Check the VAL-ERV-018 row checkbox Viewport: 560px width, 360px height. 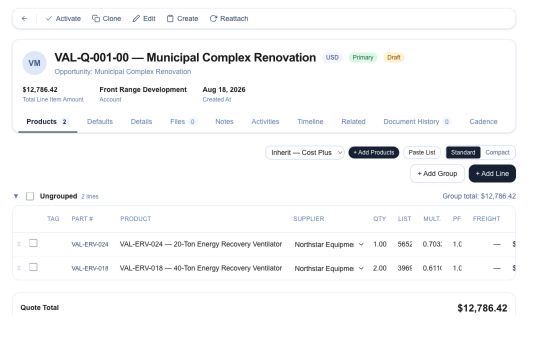tap(33, 267)
